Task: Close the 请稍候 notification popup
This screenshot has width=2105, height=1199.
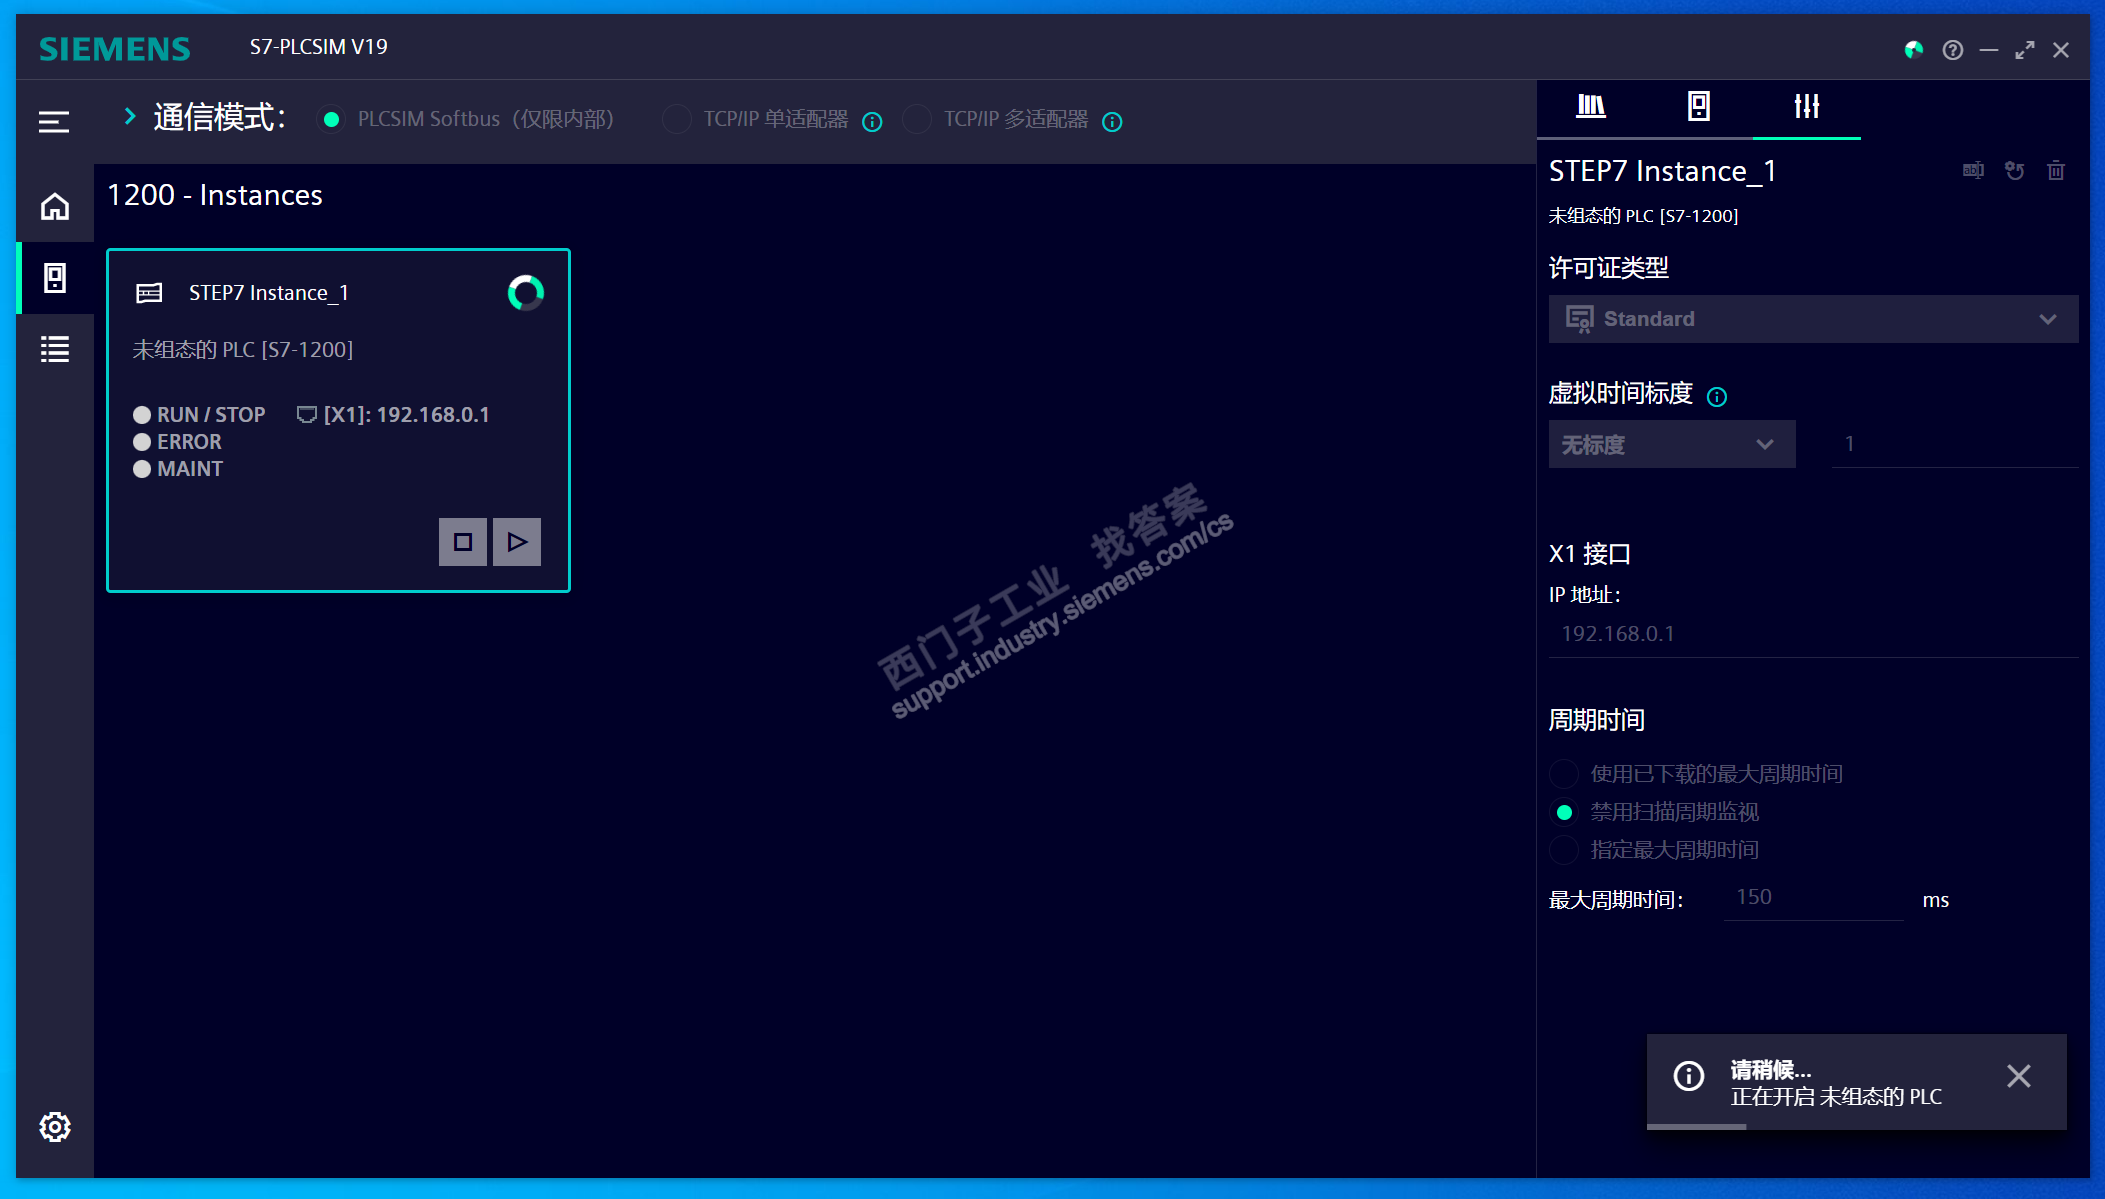Action: coord(2018,1076)
